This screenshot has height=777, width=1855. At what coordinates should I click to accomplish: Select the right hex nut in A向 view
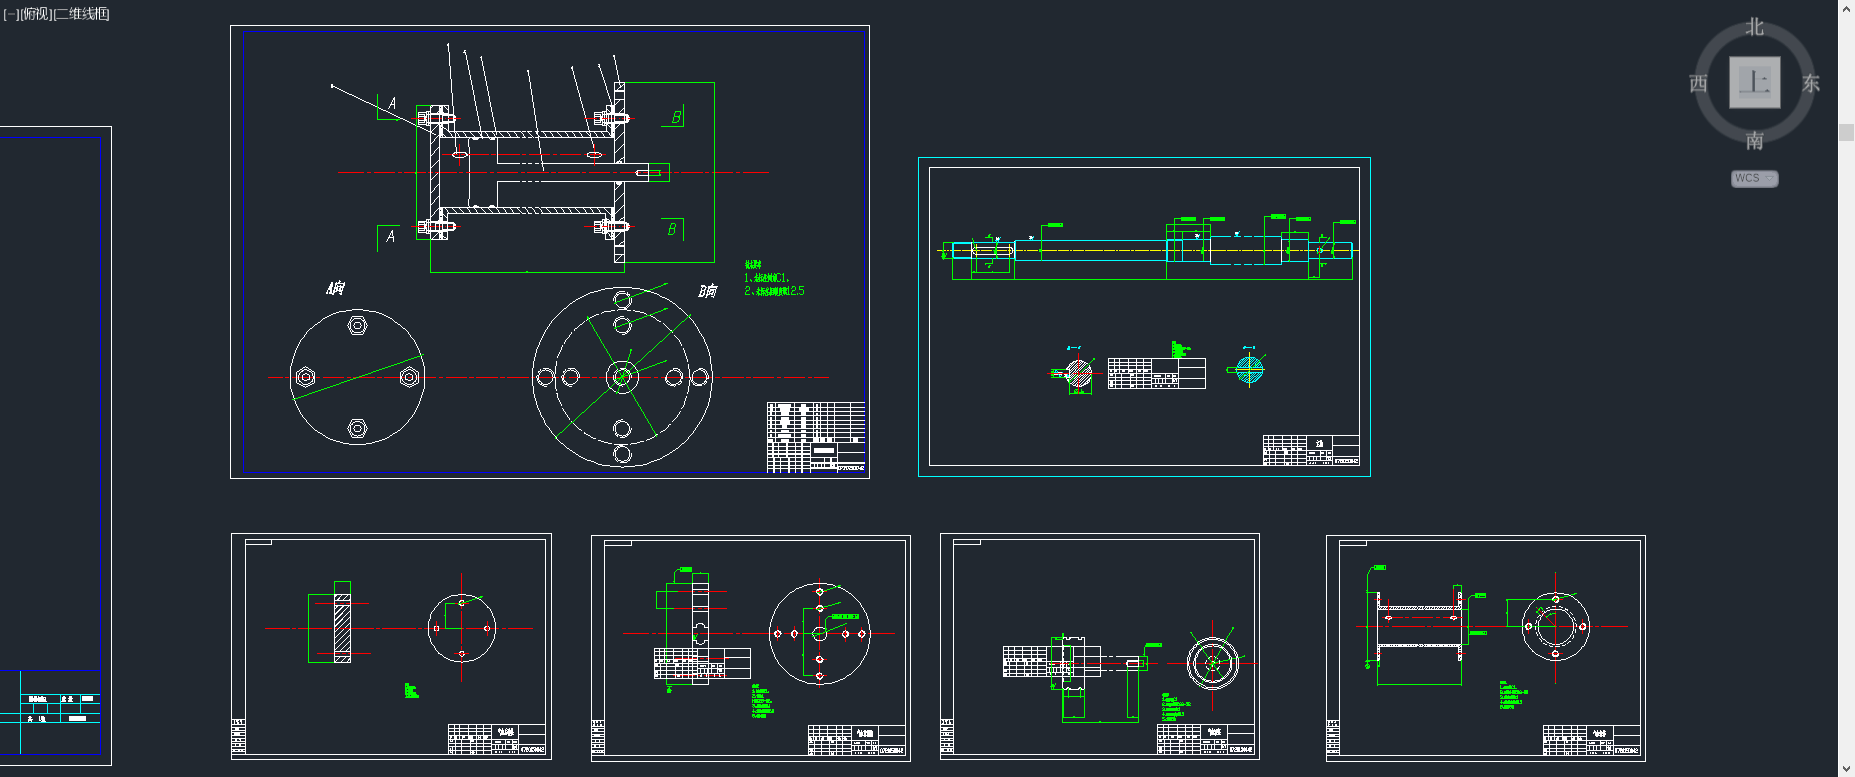tap(409, 377)
